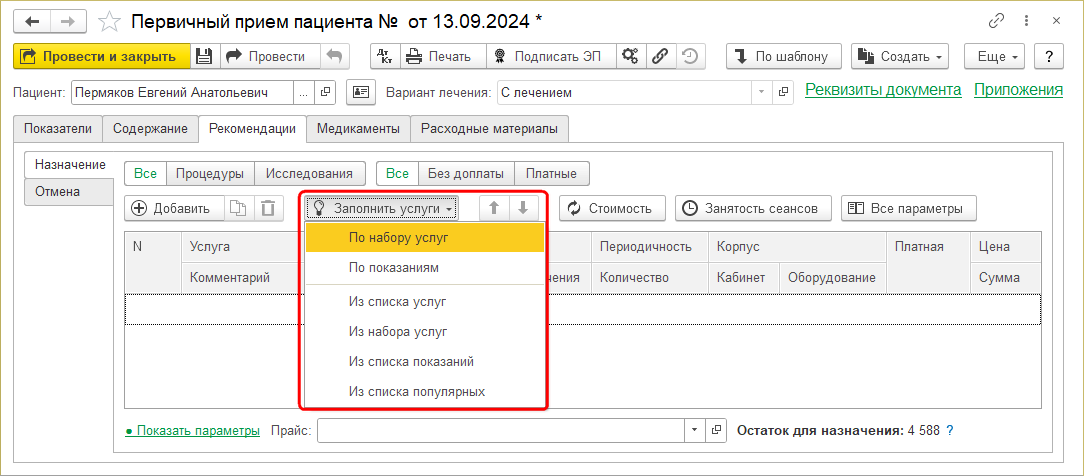Image resolution: width=1084 pixels, height=476 pixels.
Task: Open patient card icon next to patient field
Action: point(360,93)
